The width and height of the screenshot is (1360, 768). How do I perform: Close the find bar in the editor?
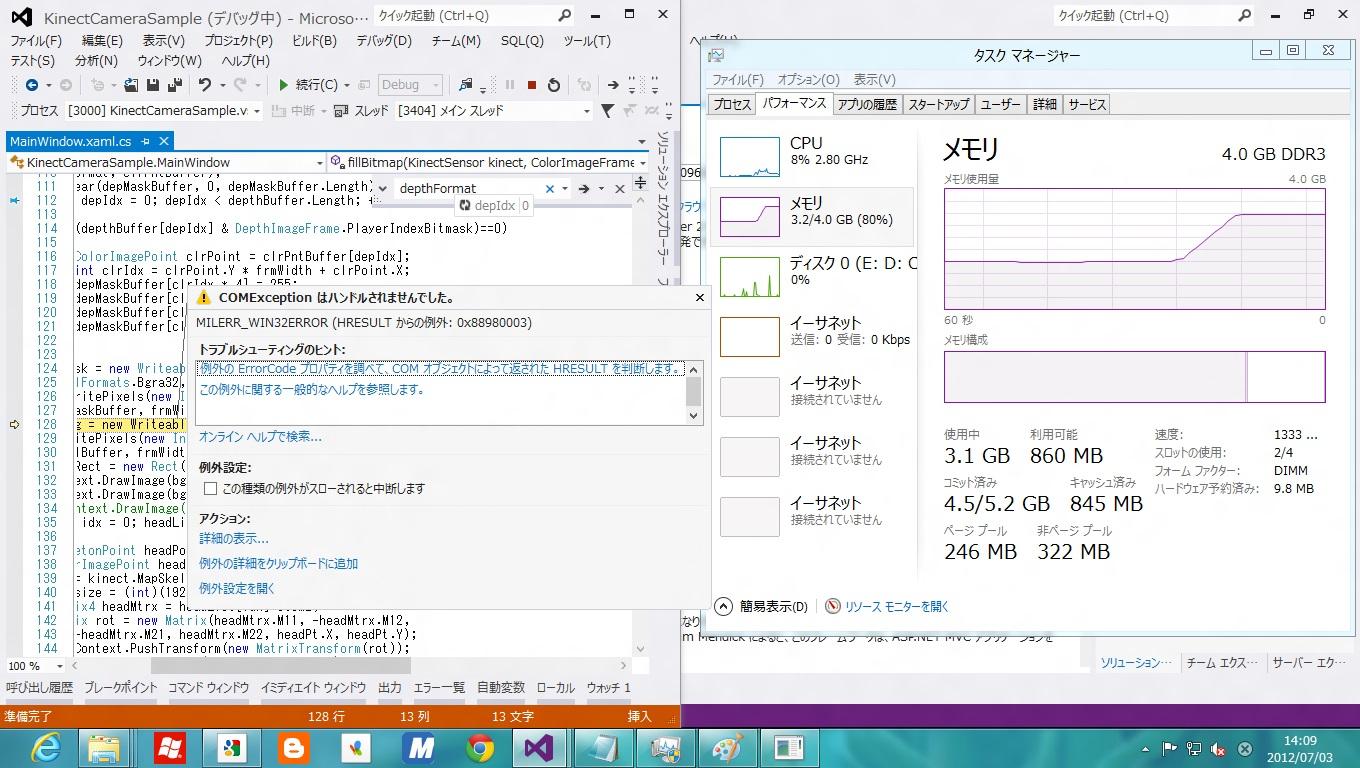(x=619, y=188)
